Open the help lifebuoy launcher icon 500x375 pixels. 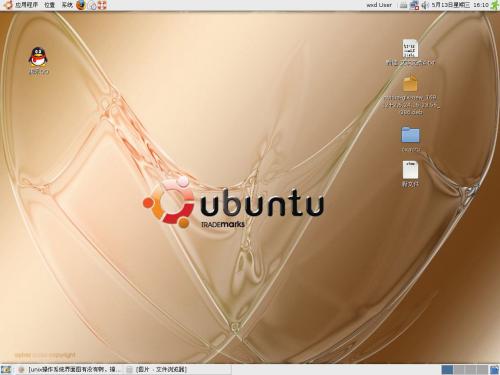[102, 5]
